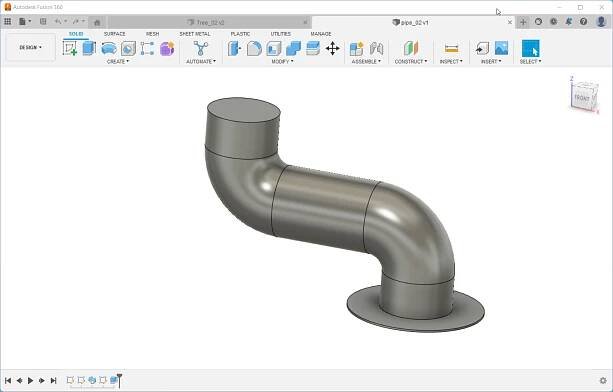Activate the Revolve tool
The height and width of the screenshot is (392, 613).
[x=109, y=48]
